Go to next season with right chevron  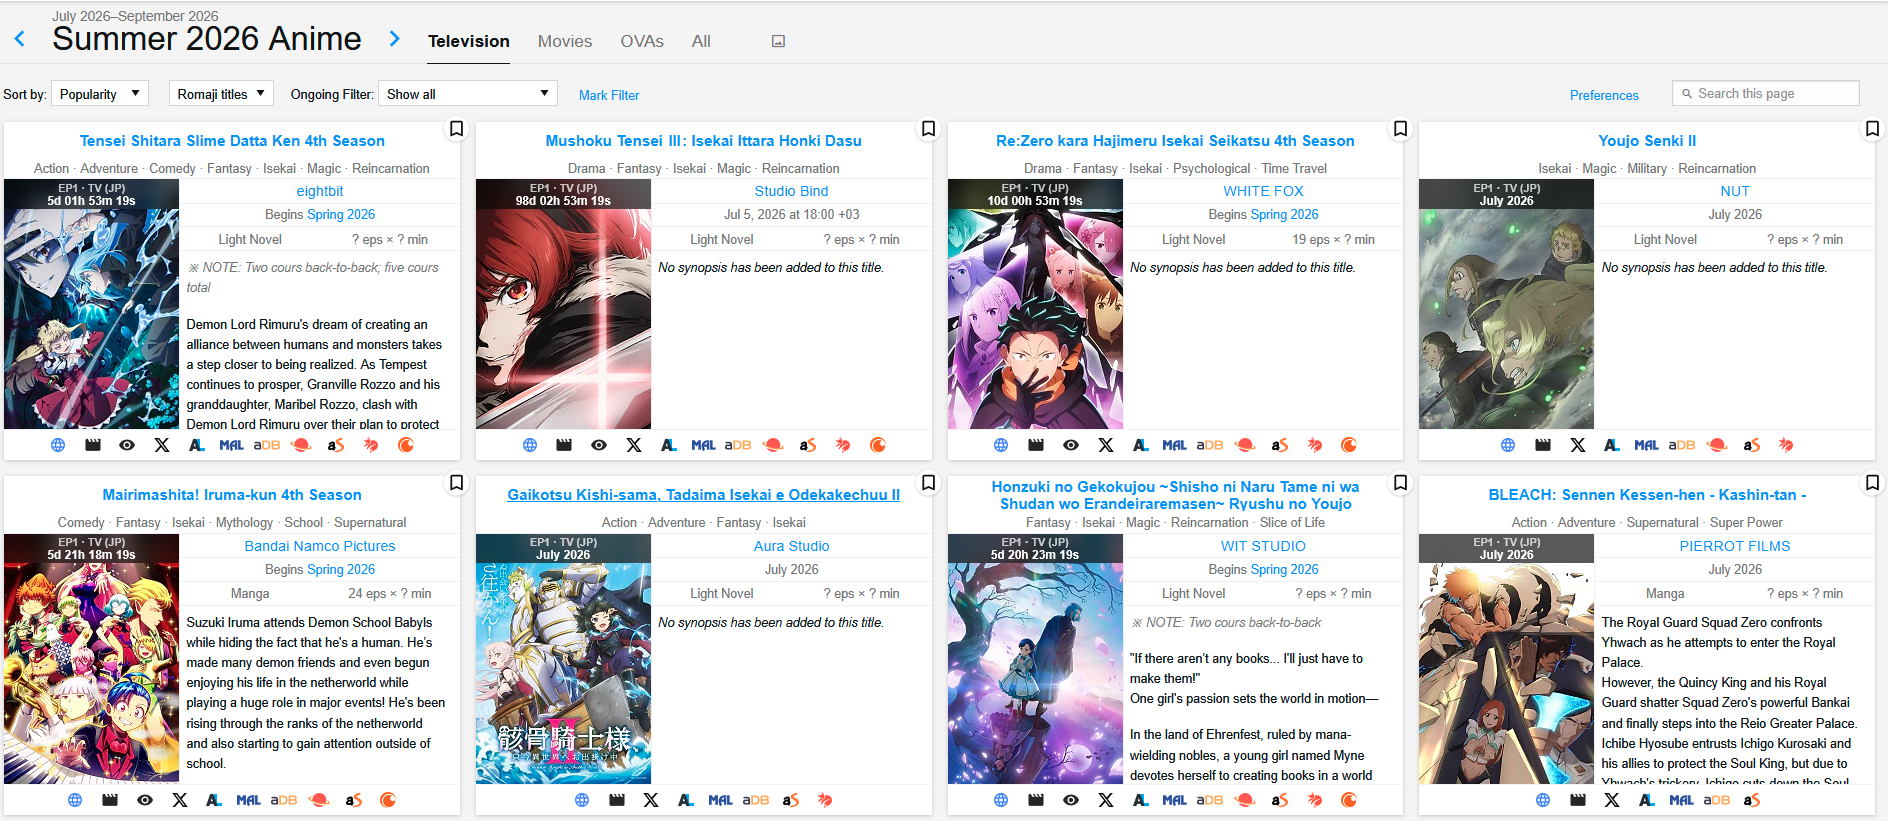pyautogui.click(x=395, y=39)
